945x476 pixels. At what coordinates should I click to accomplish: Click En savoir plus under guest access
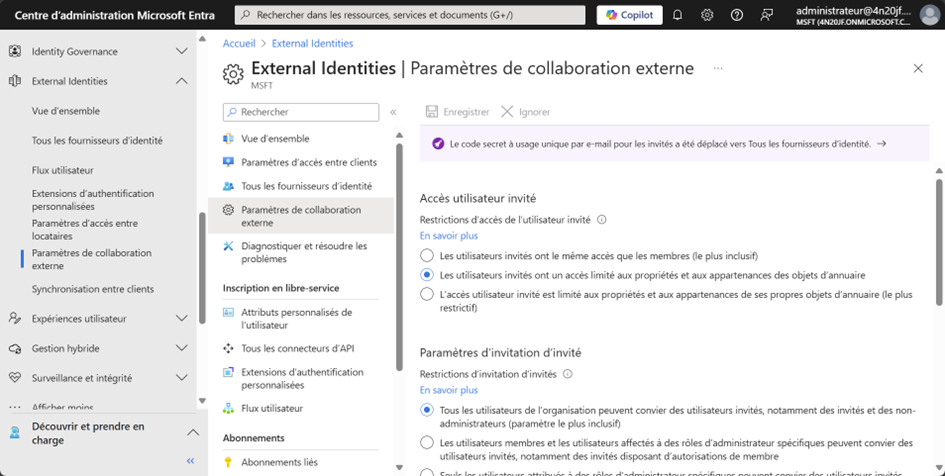(x=448, y=236)
